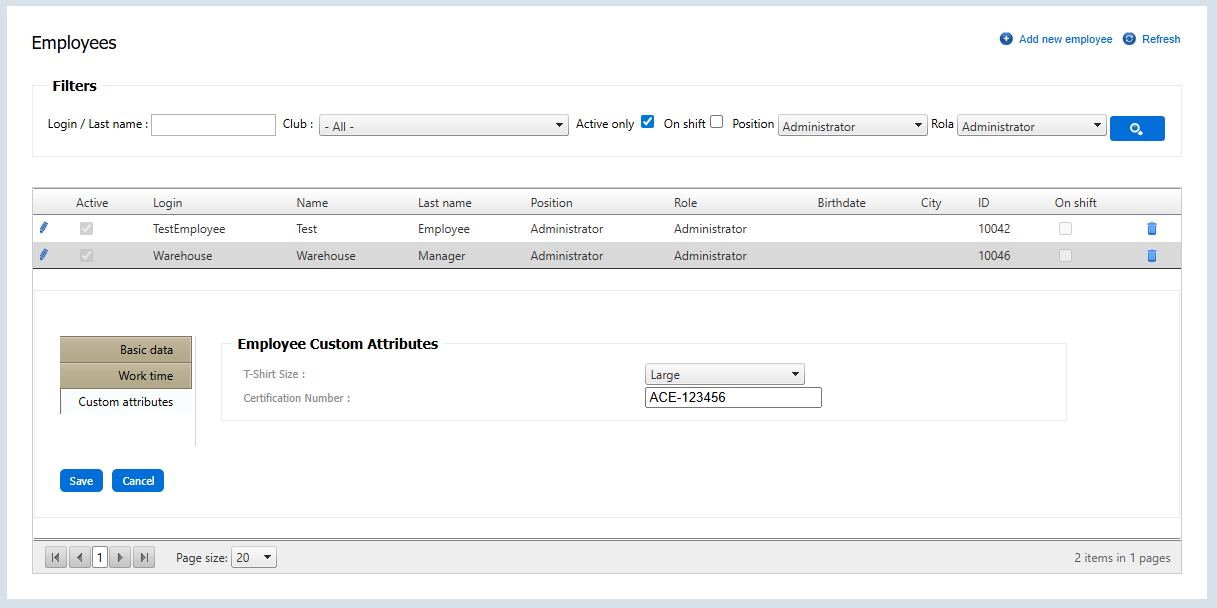Click the Certification Number input field

tap(733, 397)
